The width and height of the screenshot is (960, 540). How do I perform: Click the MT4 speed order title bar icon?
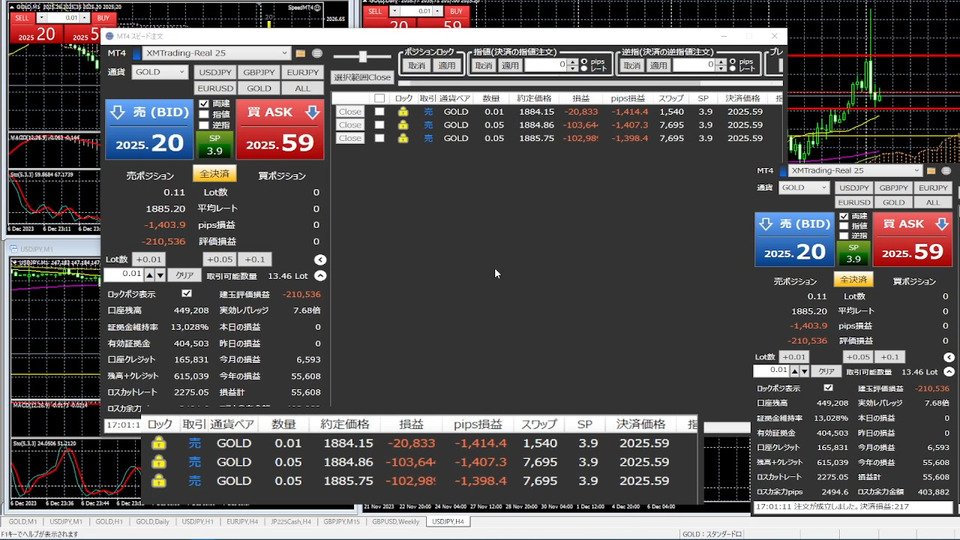point(110,36)
